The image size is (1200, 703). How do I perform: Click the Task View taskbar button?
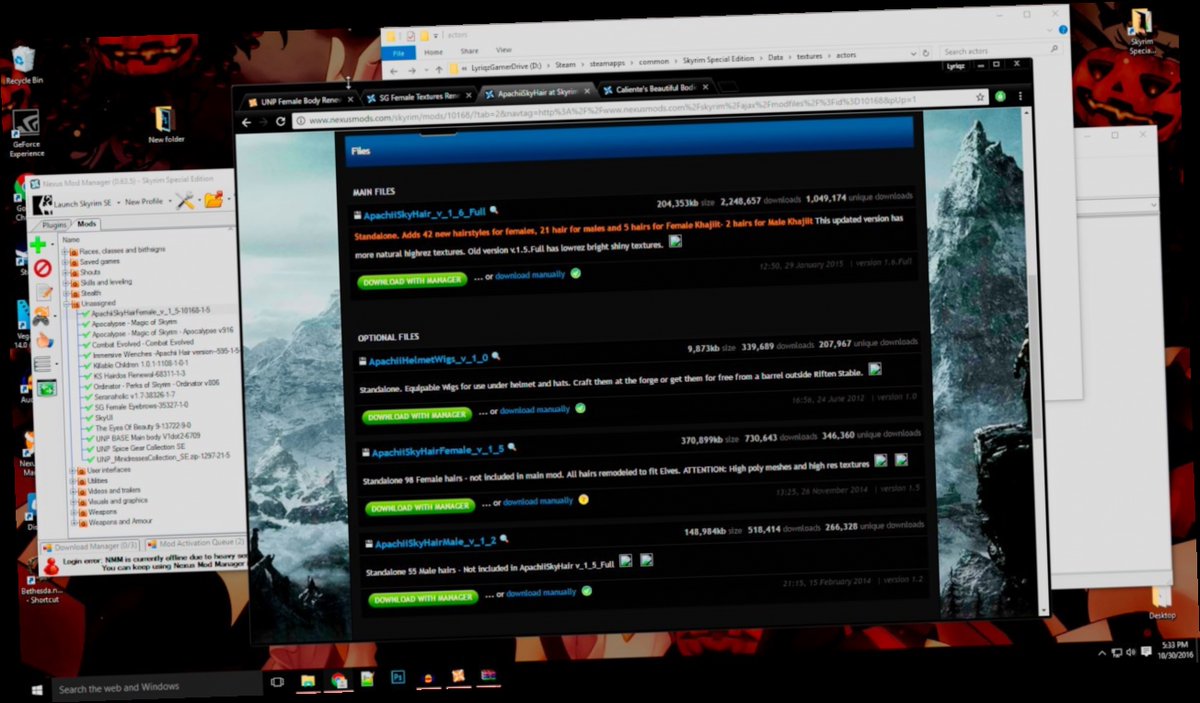277,681
